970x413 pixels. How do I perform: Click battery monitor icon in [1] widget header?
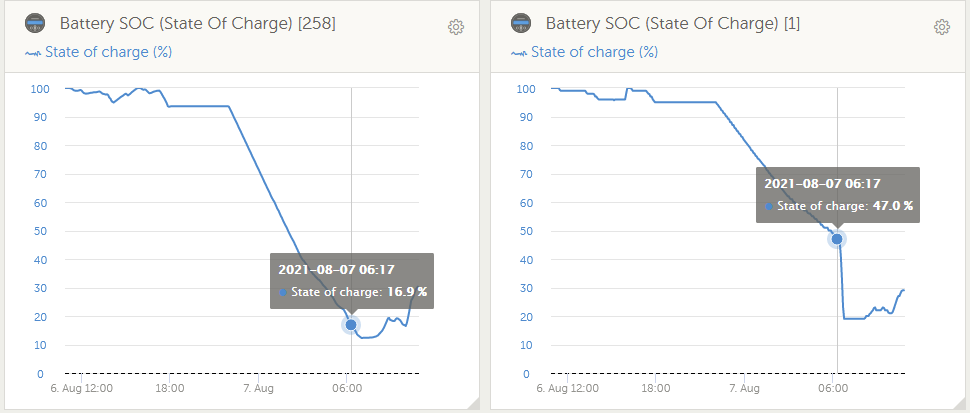(x=521, y=24)
